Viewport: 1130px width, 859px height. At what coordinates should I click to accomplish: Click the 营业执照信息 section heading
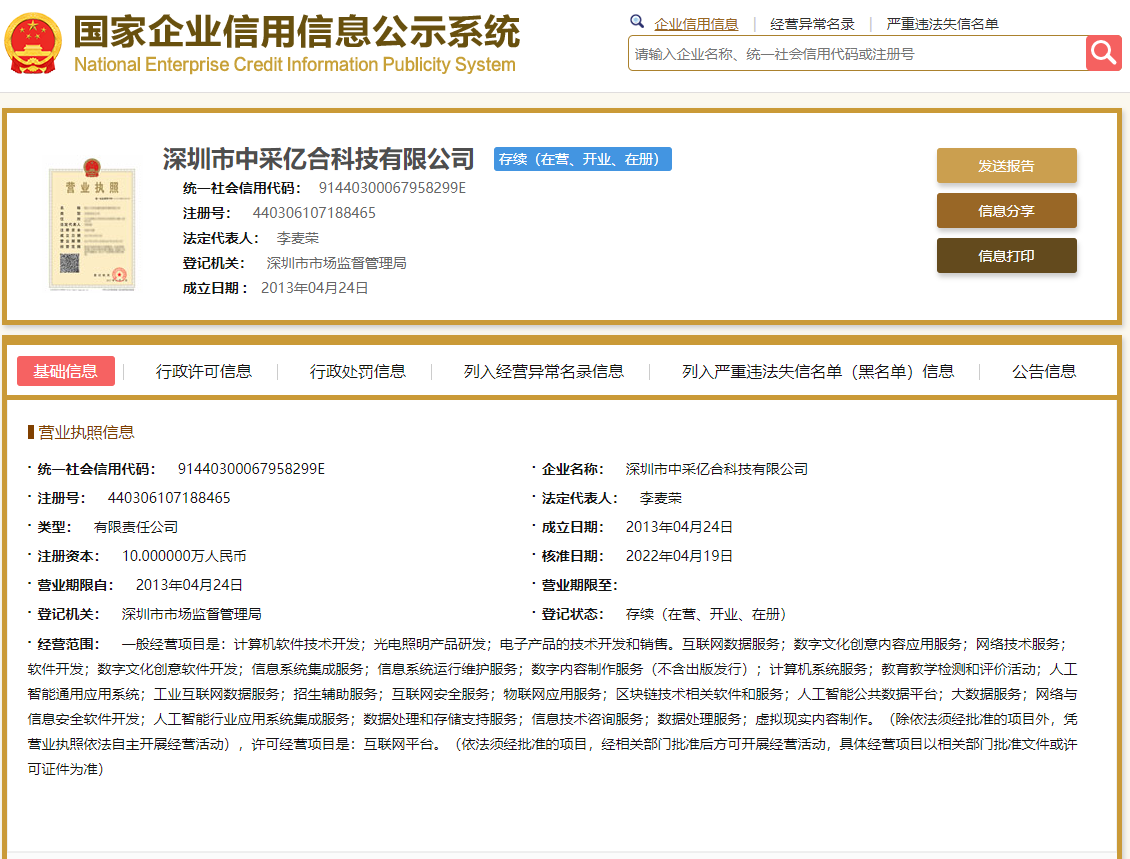pyautogui.click(x=86, y=432)
